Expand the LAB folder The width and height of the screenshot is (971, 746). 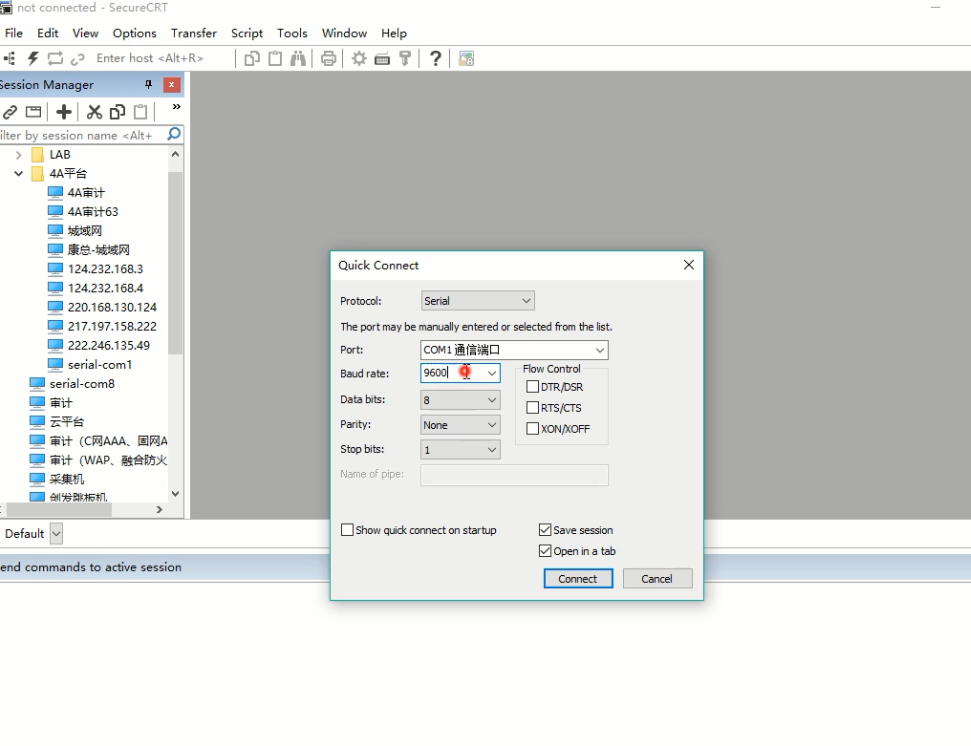[19, 155]
